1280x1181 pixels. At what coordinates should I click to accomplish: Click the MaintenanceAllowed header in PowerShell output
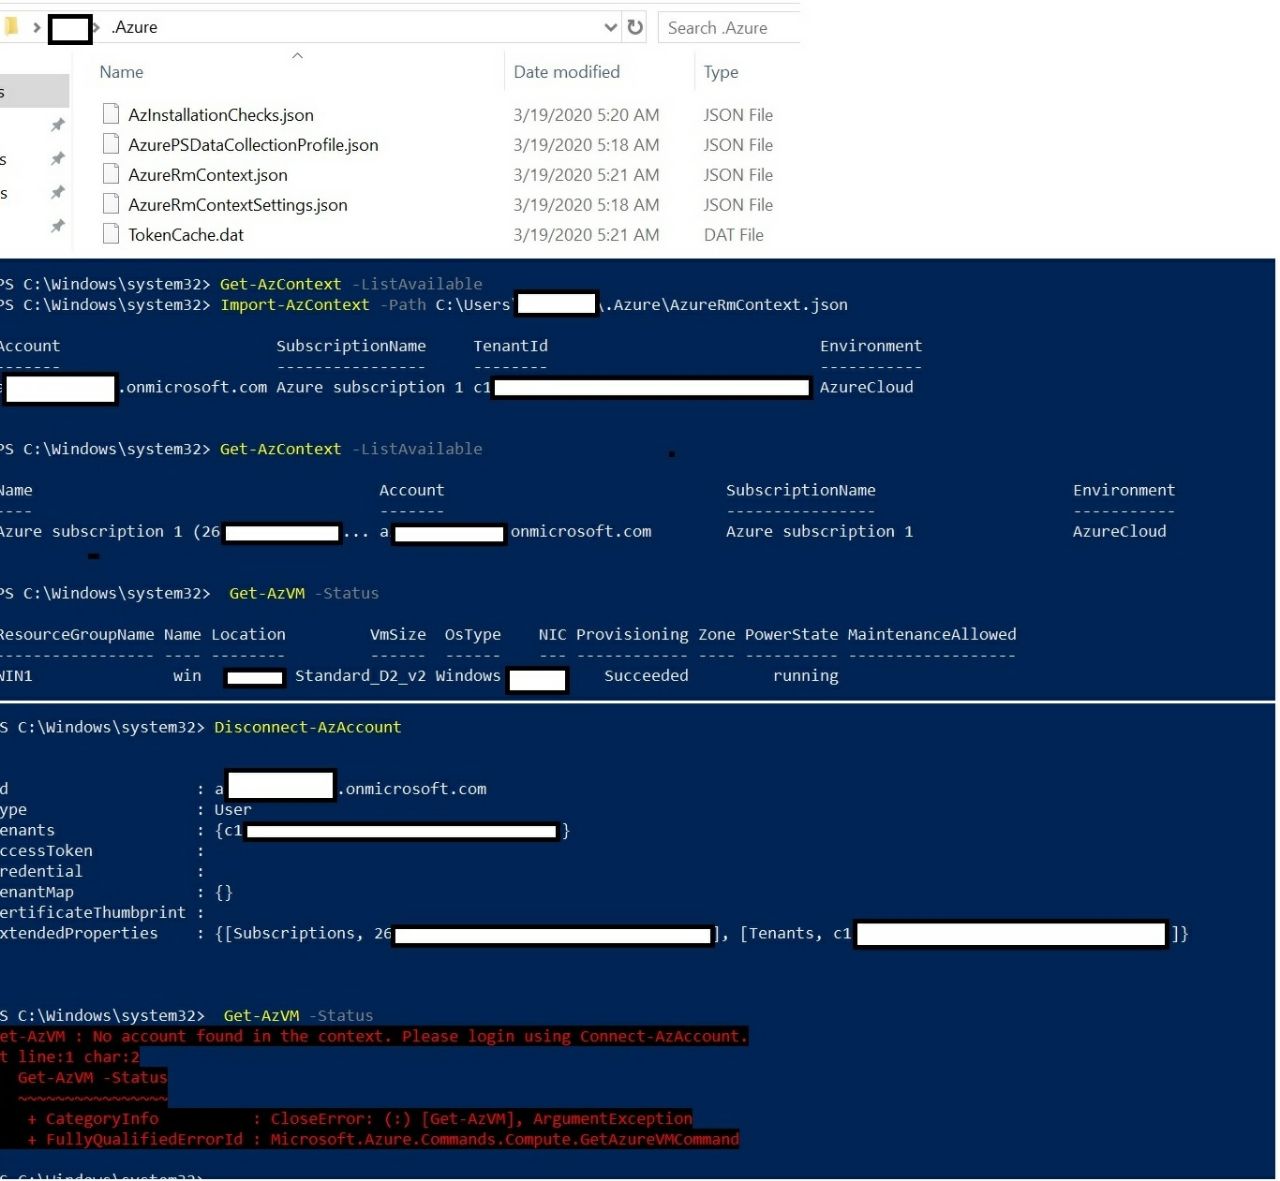[932, 634]
